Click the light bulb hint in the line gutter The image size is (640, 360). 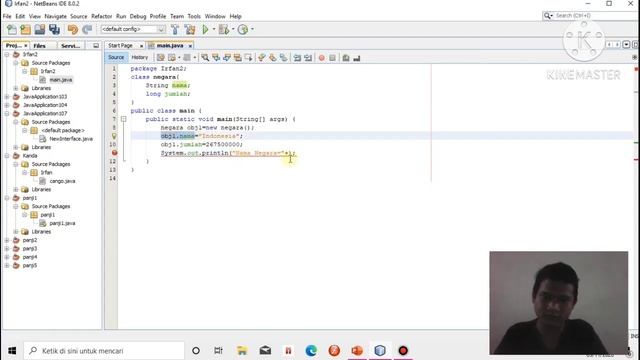click(x=114, y=136)
